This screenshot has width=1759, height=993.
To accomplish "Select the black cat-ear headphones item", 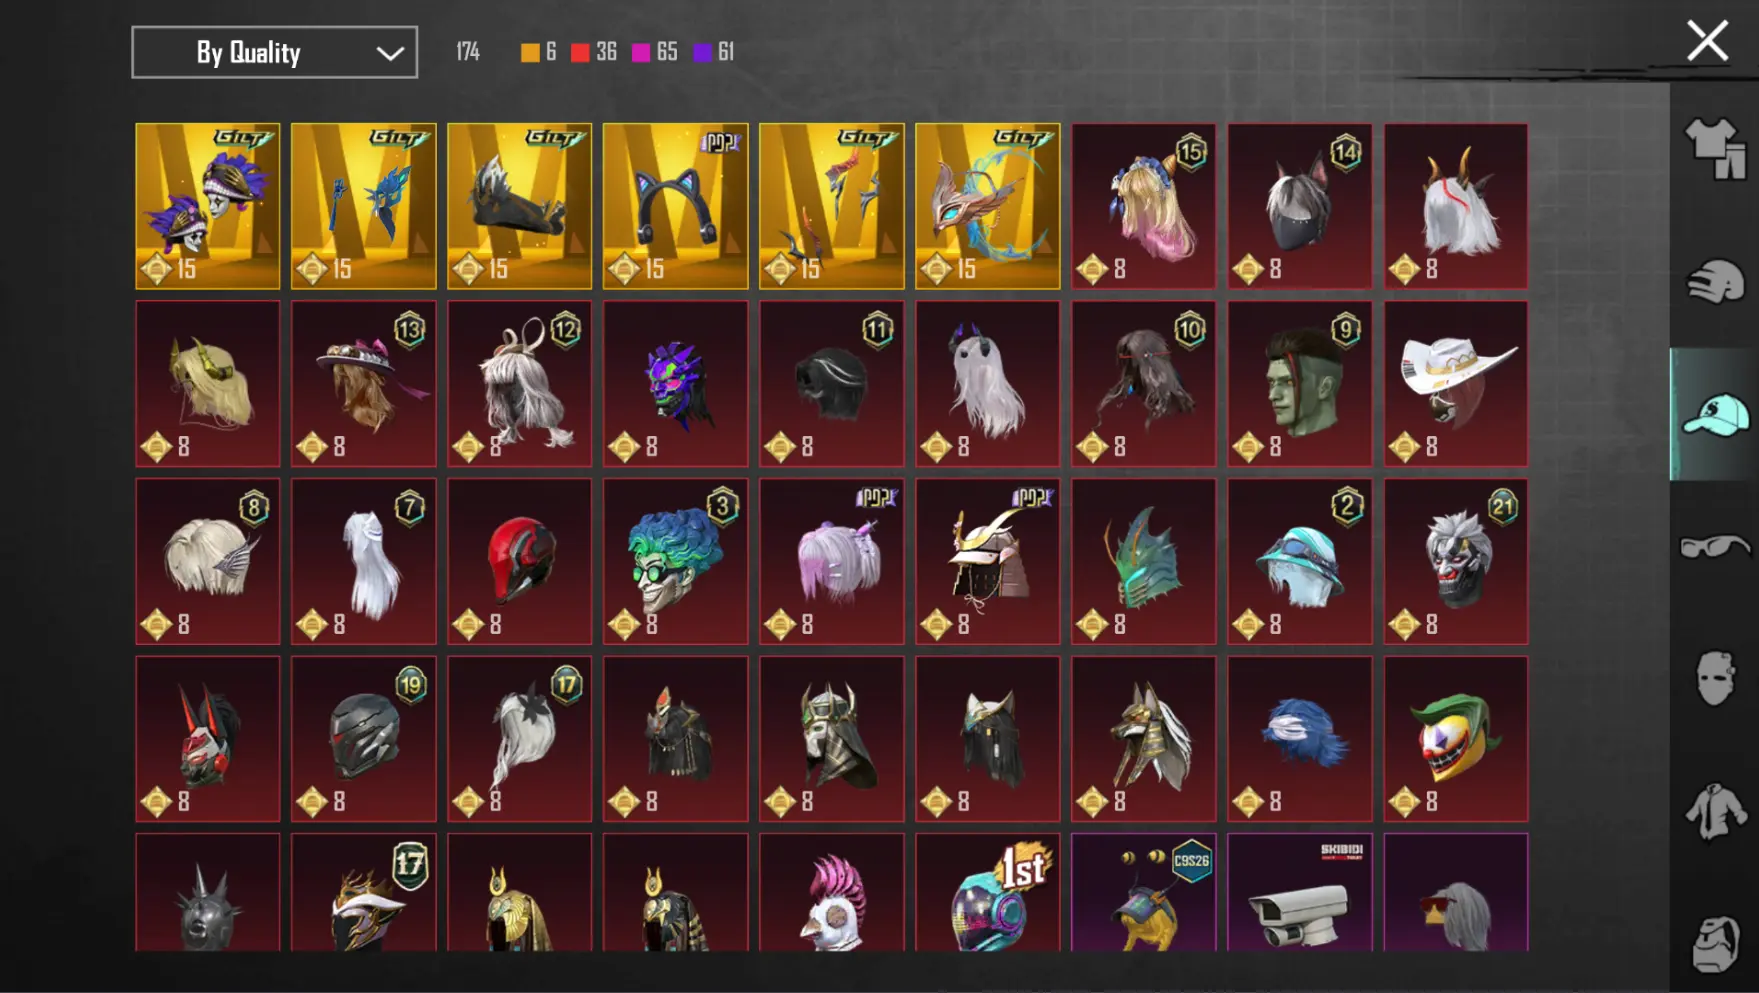I will click(x=675, y=206).
